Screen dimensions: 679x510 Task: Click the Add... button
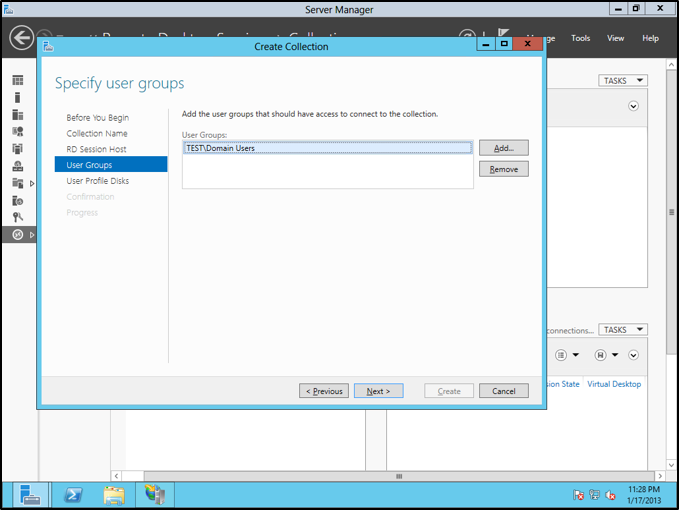coord(503,148)
